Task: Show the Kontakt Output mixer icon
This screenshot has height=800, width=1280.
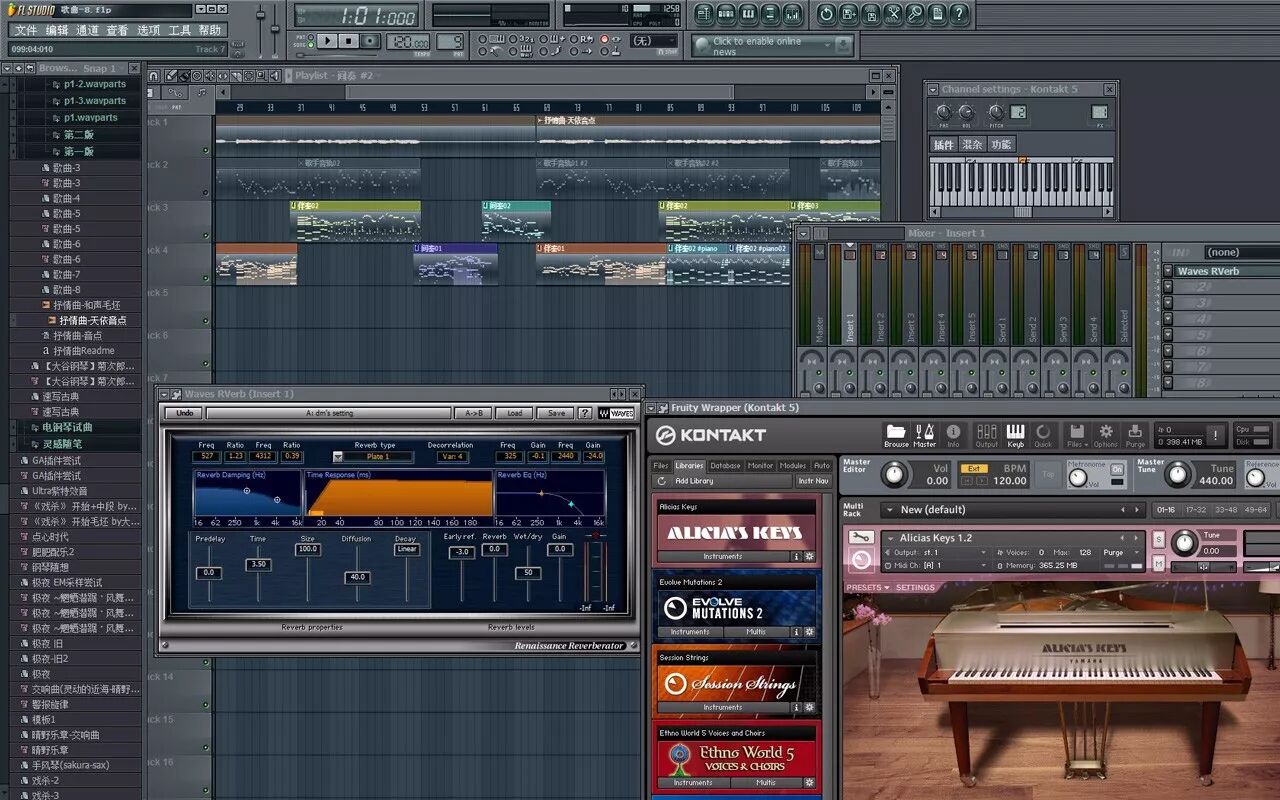Action: tap(986, 434)
